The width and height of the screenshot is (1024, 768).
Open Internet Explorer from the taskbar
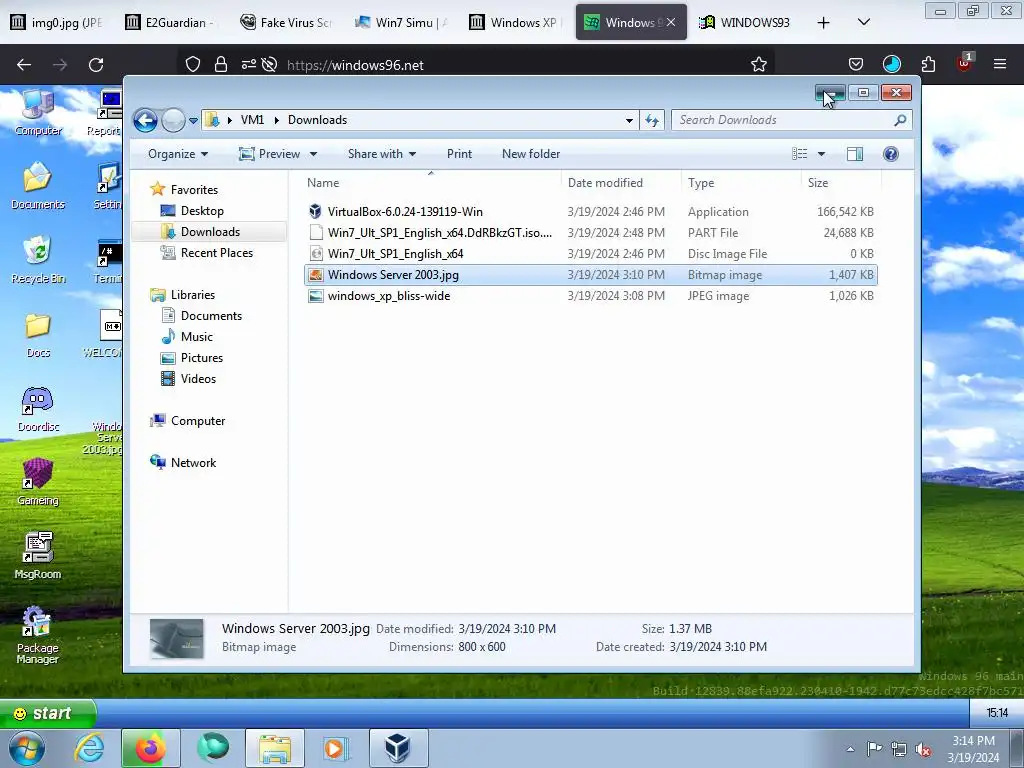point(89,748)
